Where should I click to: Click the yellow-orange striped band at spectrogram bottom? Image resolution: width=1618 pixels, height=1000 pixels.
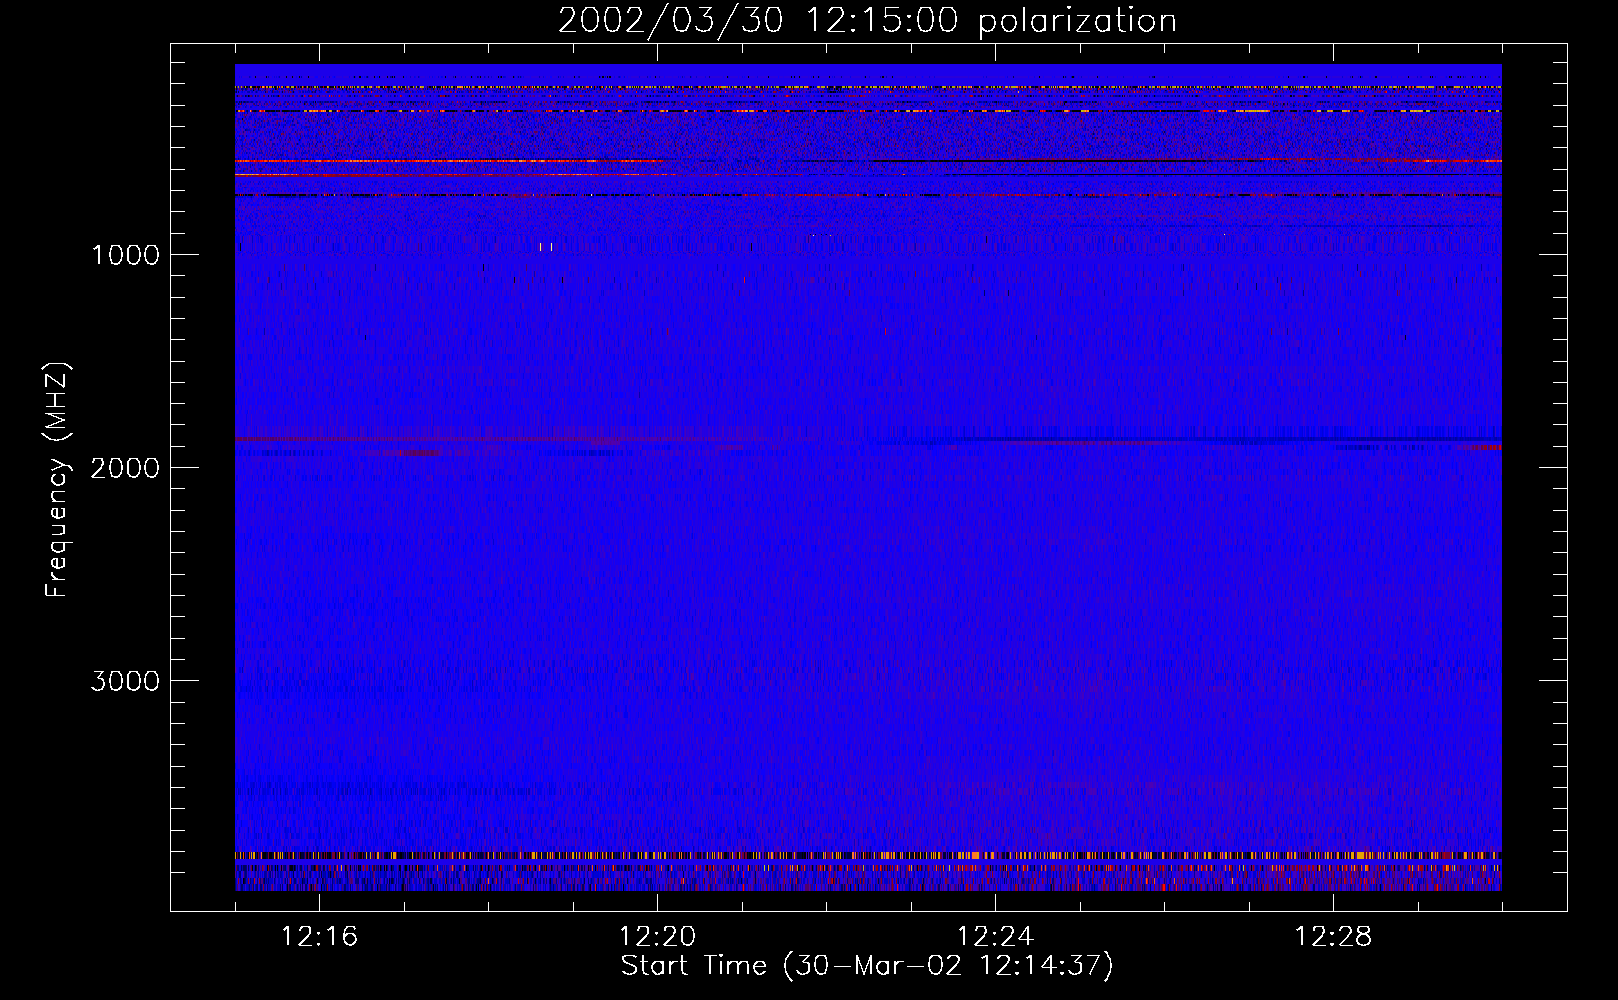(868, 856)
